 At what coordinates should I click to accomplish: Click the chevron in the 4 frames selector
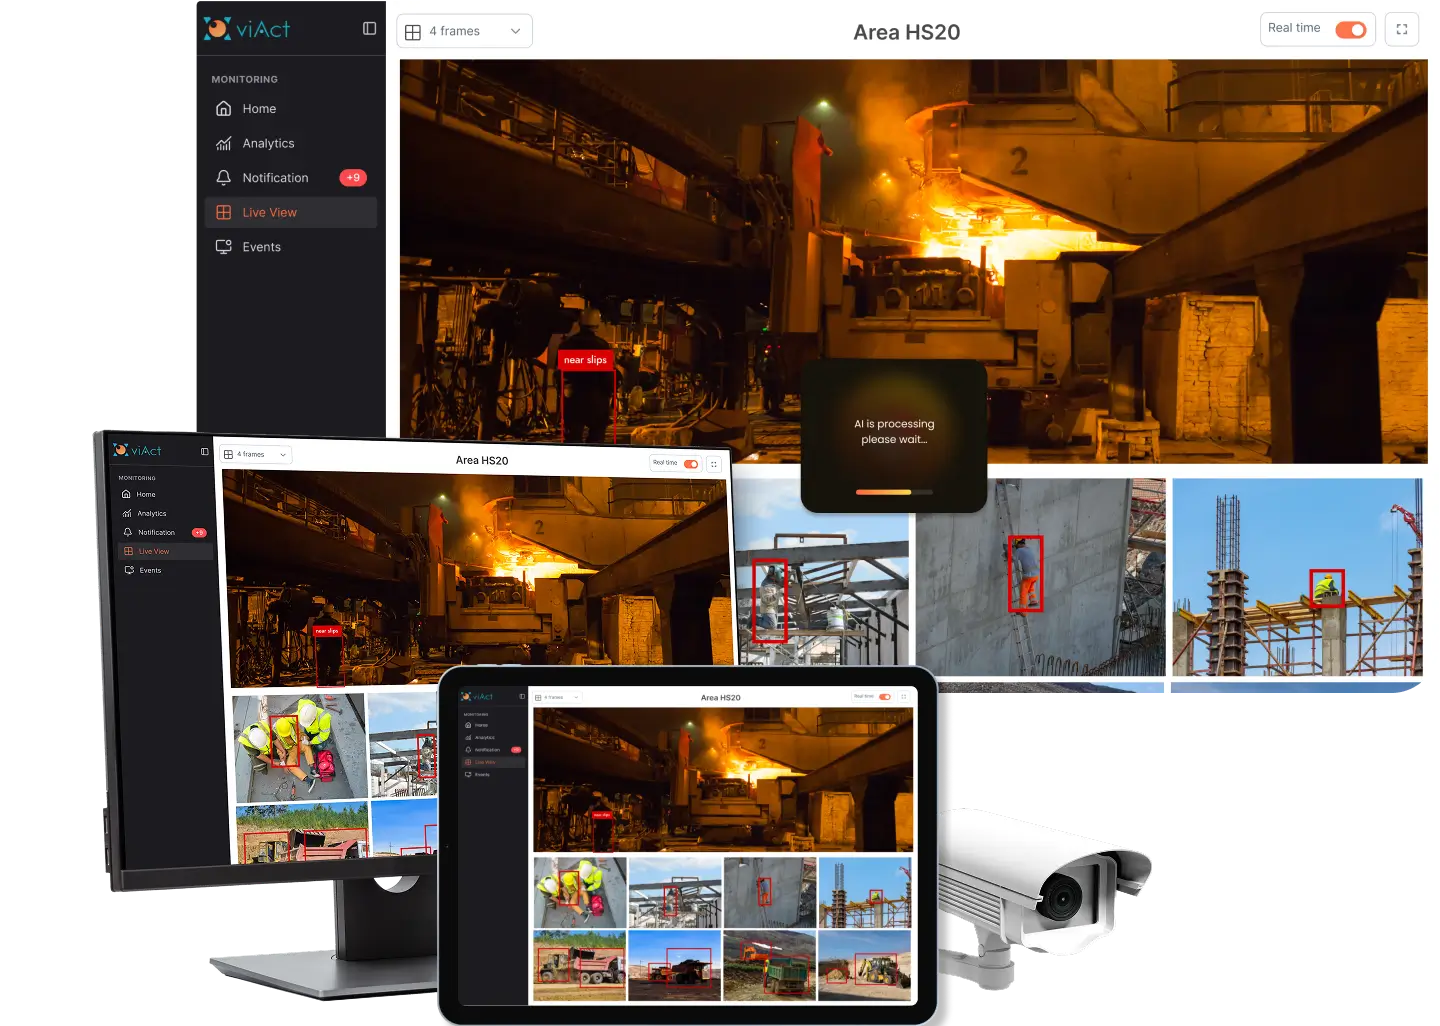click(515, 31)
